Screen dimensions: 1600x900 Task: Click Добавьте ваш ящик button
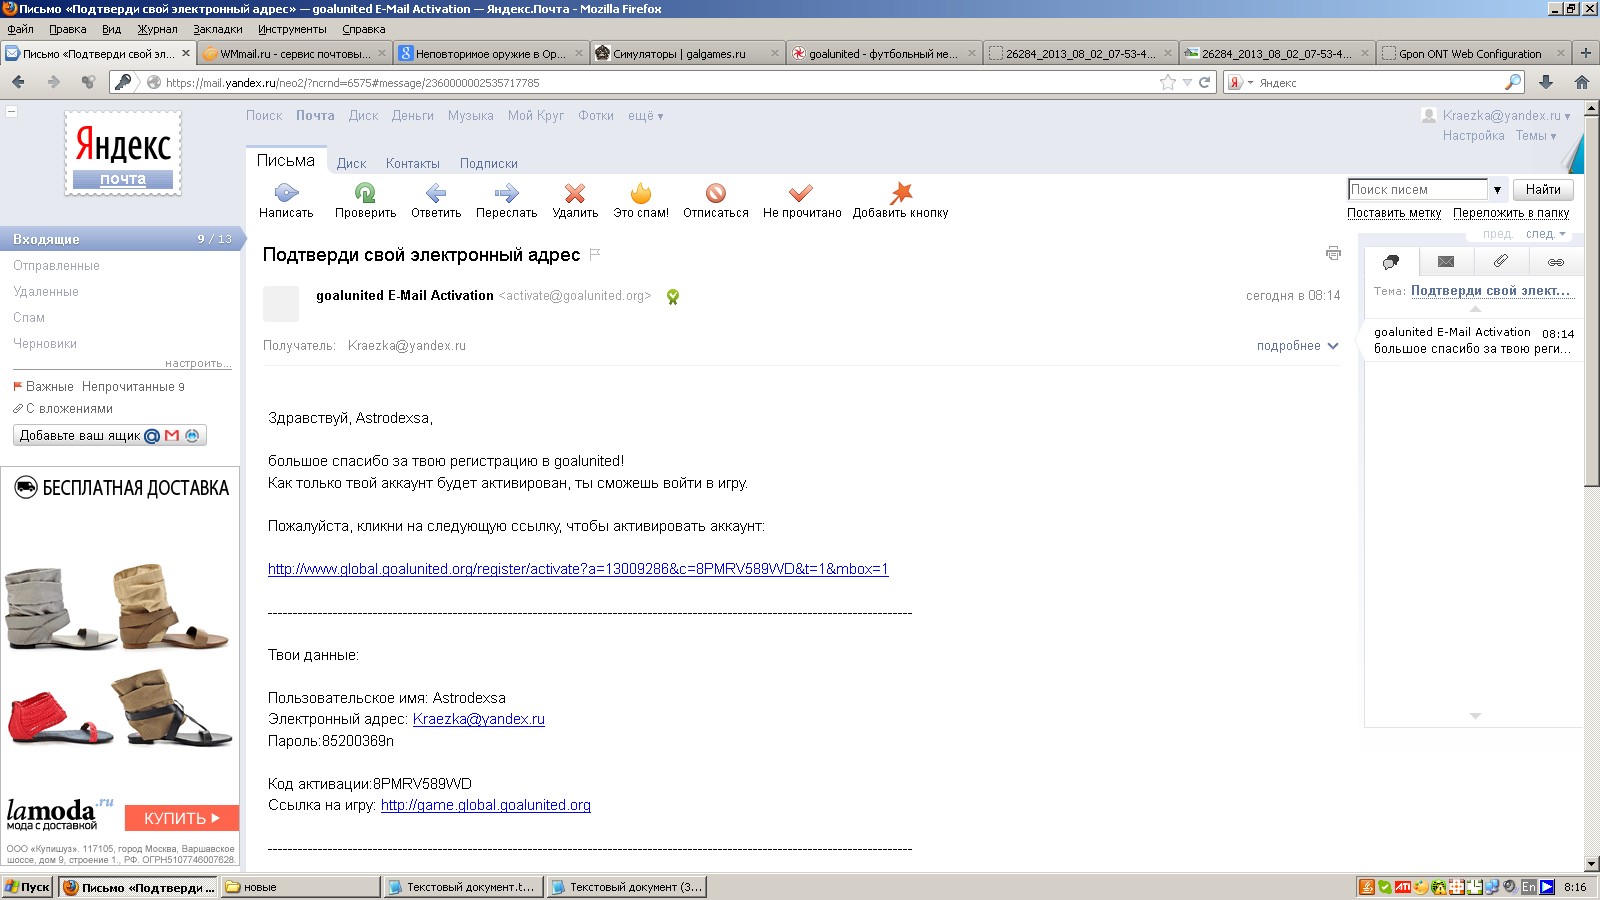point(110,436)
